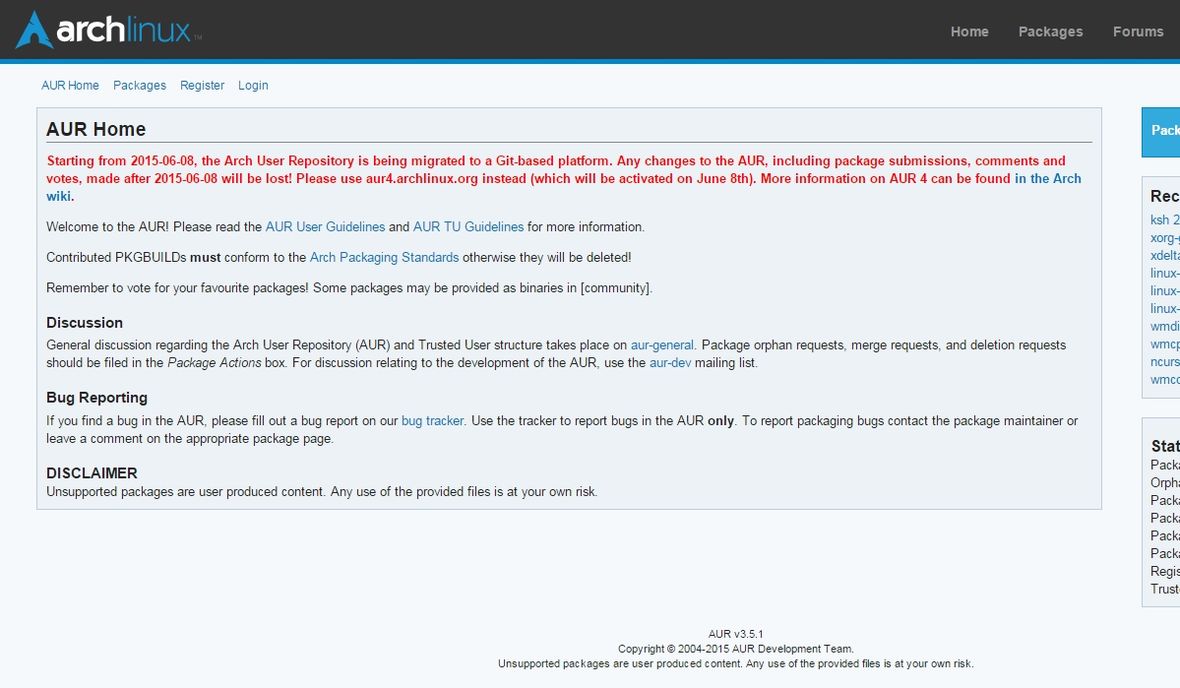Image resolution: width=1180 pixels, height=688 pixels.
Task: Open the AUR User Guidelines link
Action: (325, 227)
